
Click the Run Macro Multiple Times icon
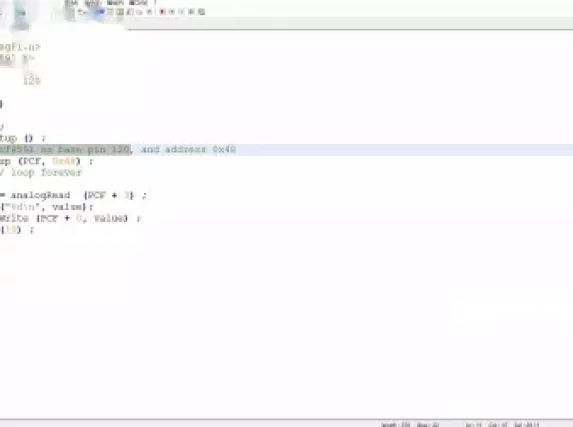click(191, 12)
